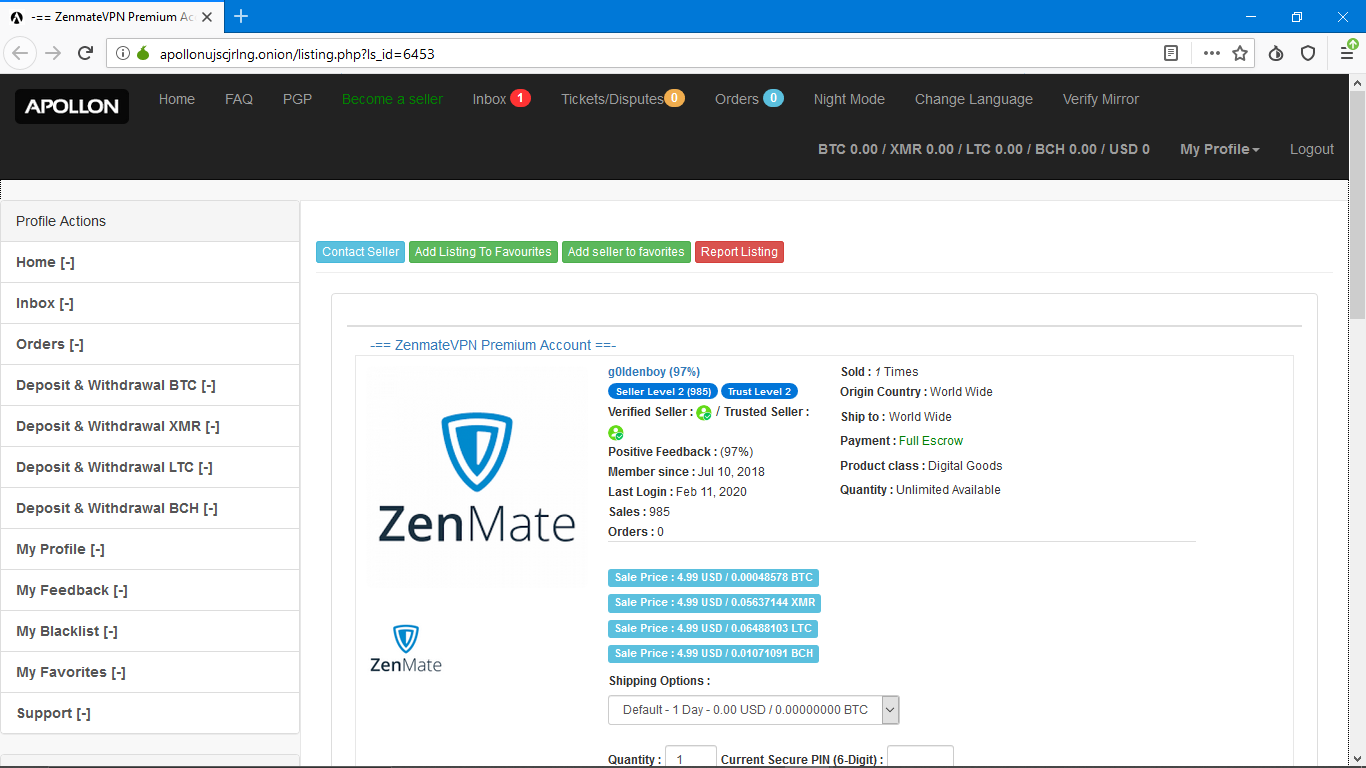Click the green onion circuit icon
Image resolution: width=1366 pixels, height=768 pixels.
[143, 54]
